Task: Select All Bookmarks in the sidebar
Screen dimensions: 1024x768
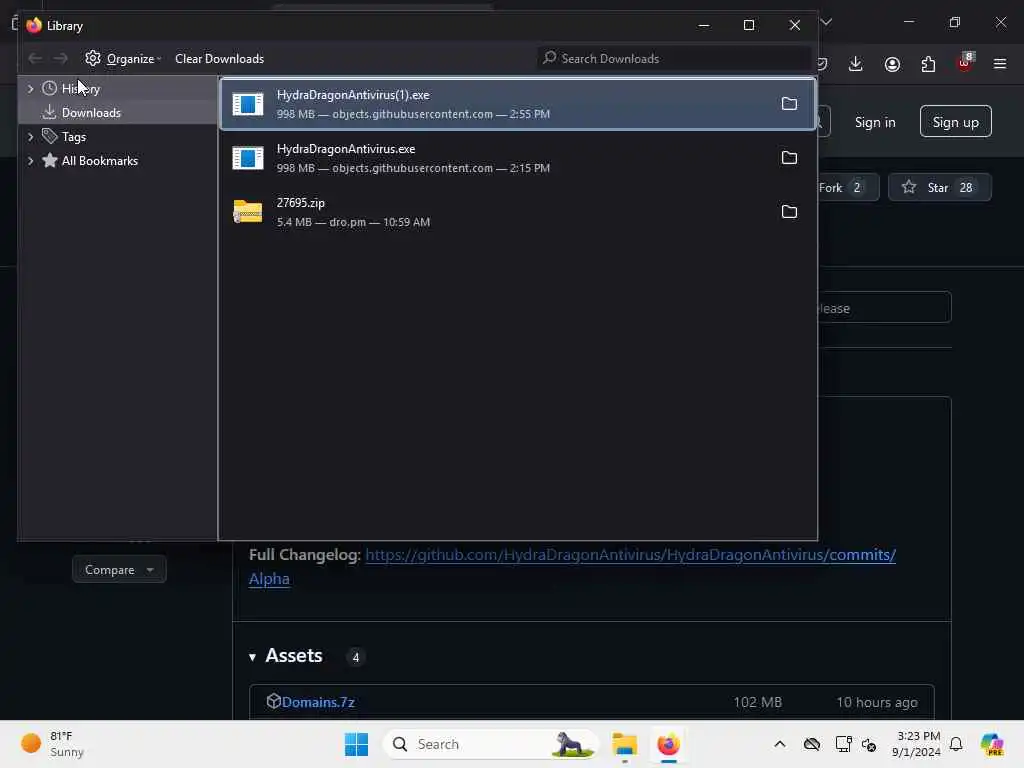Action: click(x=99, y=161)
